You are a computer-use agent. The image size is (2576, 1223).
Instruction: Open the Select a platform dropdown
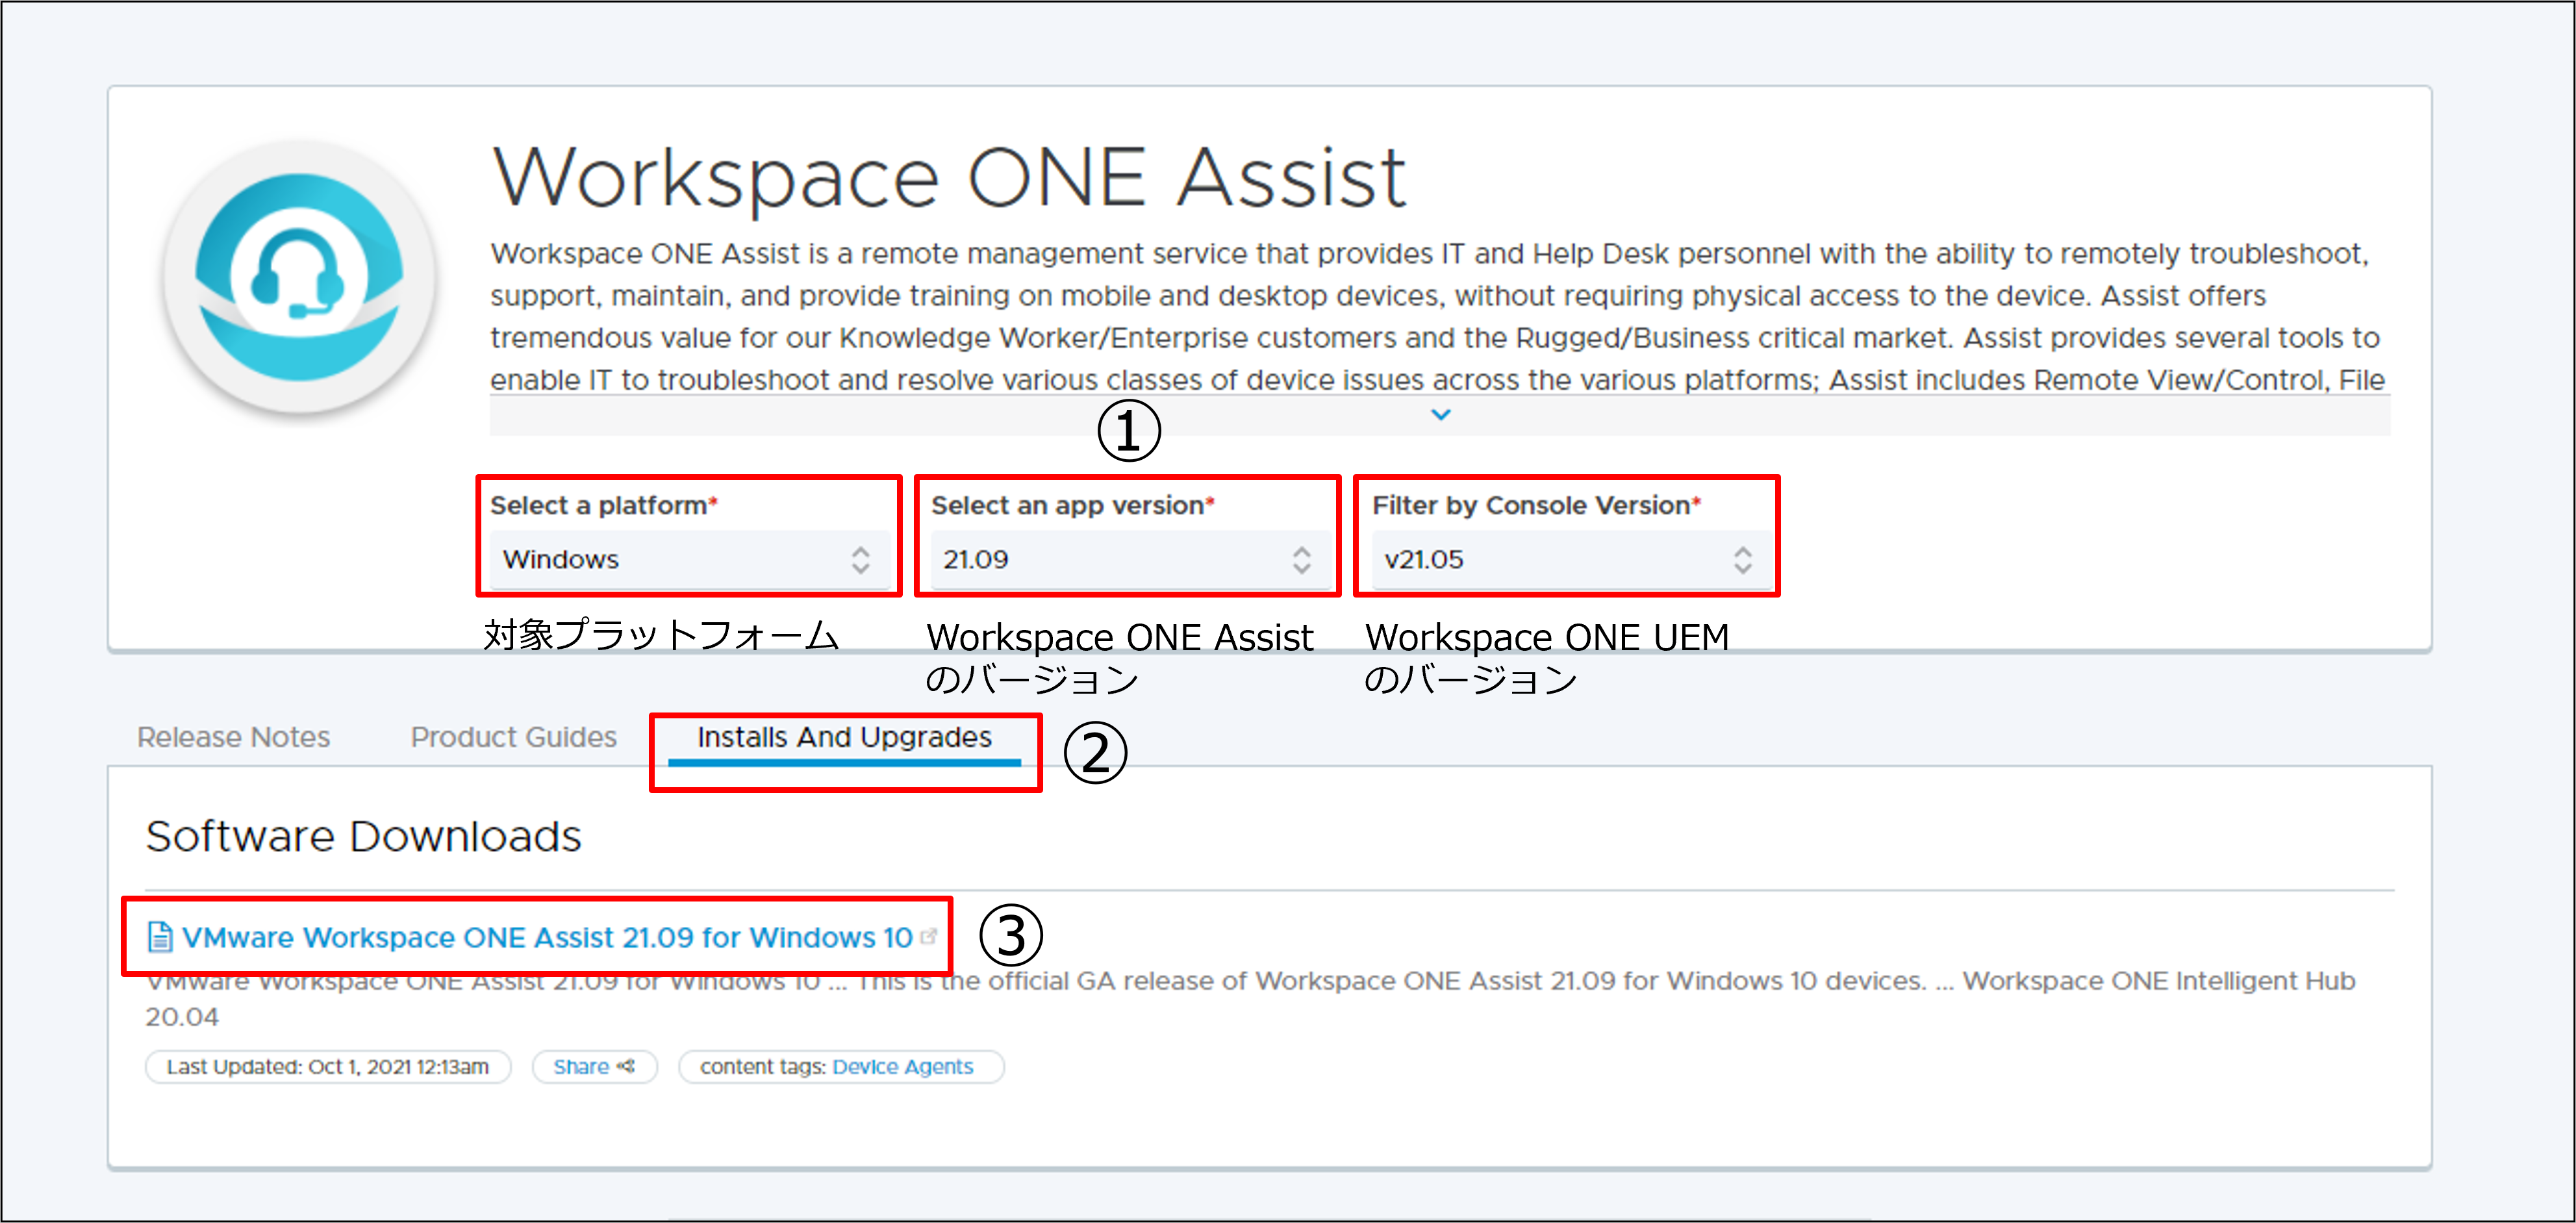[x=689, y=559]
